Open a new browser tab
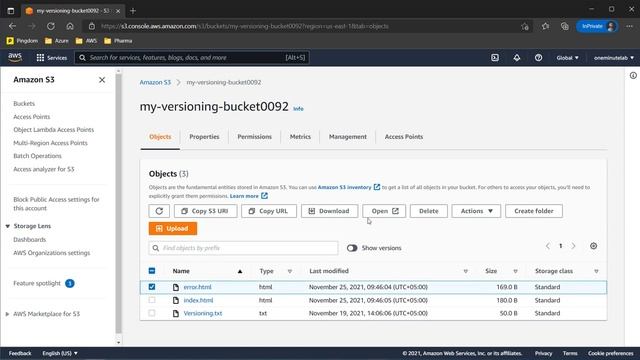Screen dimensions: 640x360 (133, 11)
